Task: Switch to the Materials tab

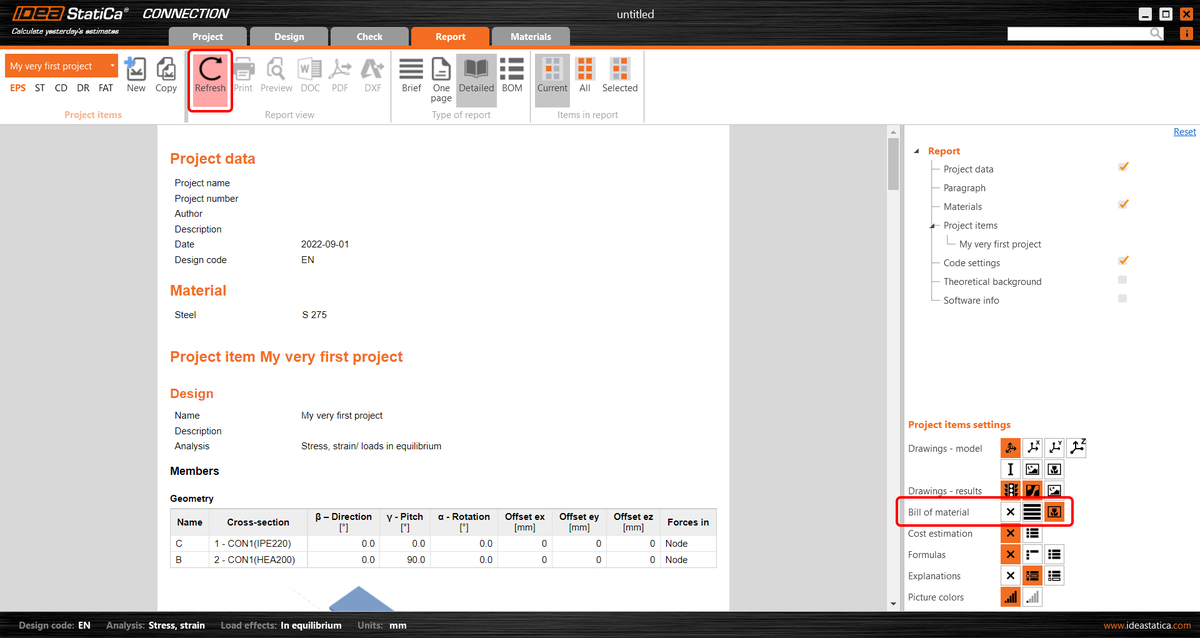Action: [530, 37]
